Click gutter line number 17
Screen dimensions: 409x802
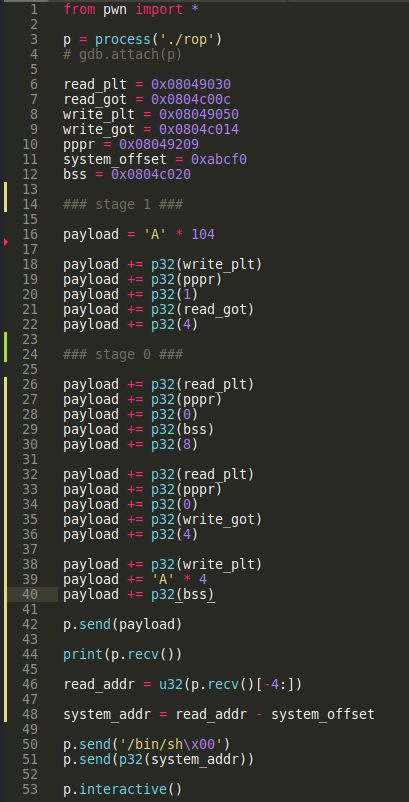coord(30,250)
